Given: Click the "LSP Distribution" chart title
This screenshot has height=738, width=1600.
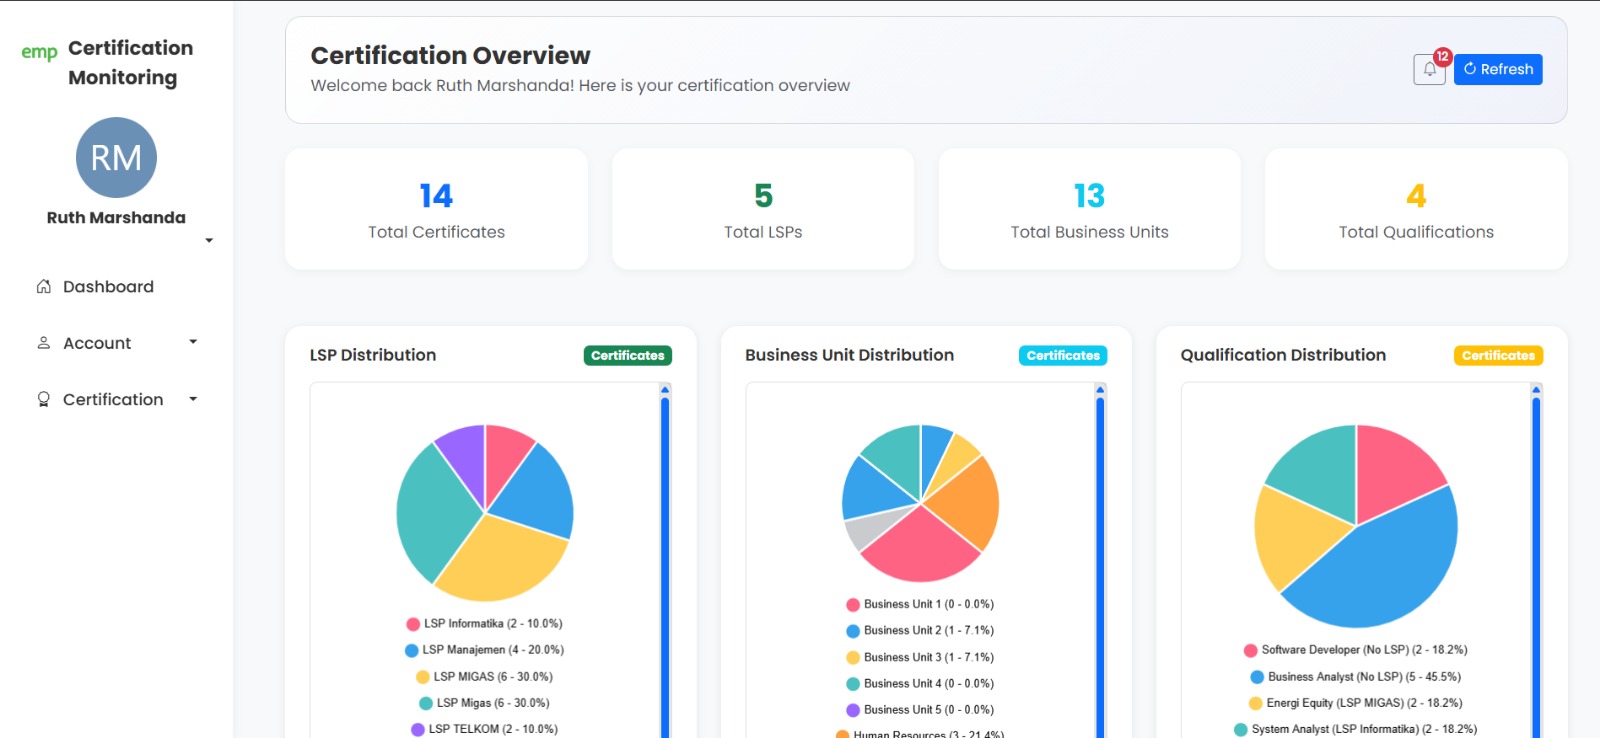Looking at the screenshot, I should point(373,355).
